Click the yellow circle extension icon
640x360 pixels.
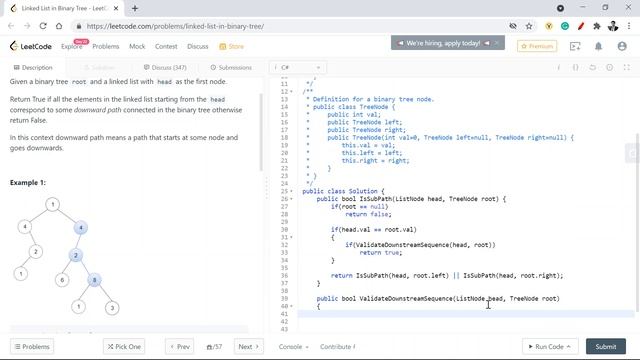(x=549, y=26)
